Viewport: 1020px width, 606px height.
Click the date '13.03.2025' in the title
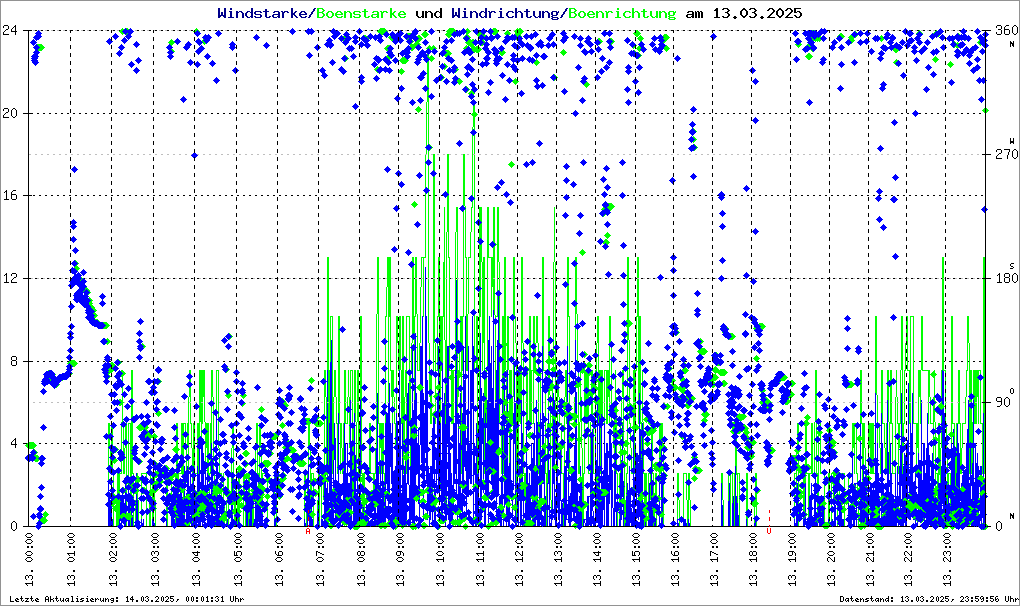coord(757,13)
